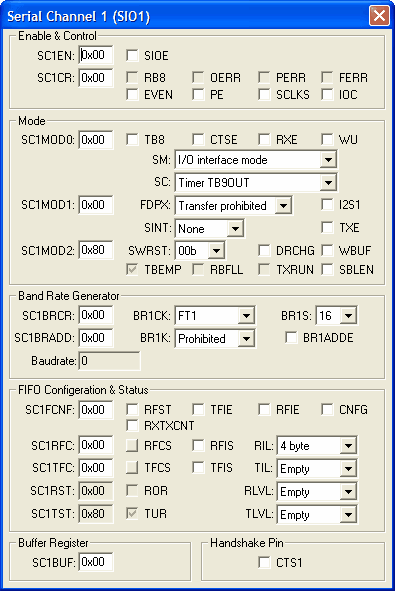Check the OERR flag
395x591 pixels.
pos(198,78)
